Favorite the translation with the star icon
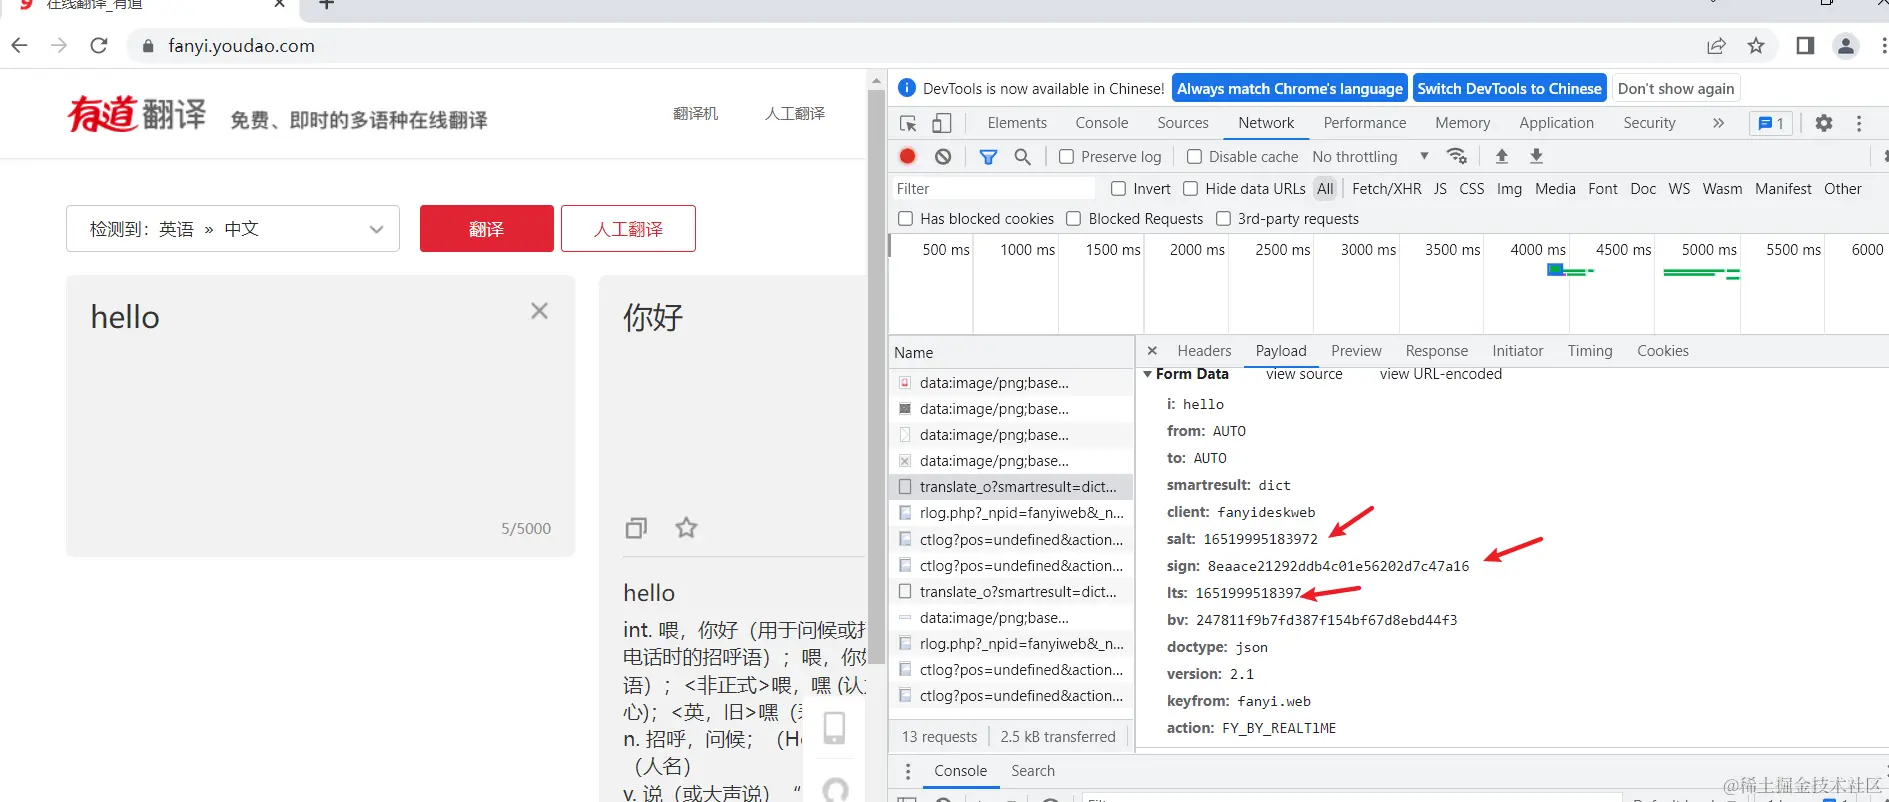Viewport: 1889px width, 802px height. pyautogui.click(x=686, y=527)
